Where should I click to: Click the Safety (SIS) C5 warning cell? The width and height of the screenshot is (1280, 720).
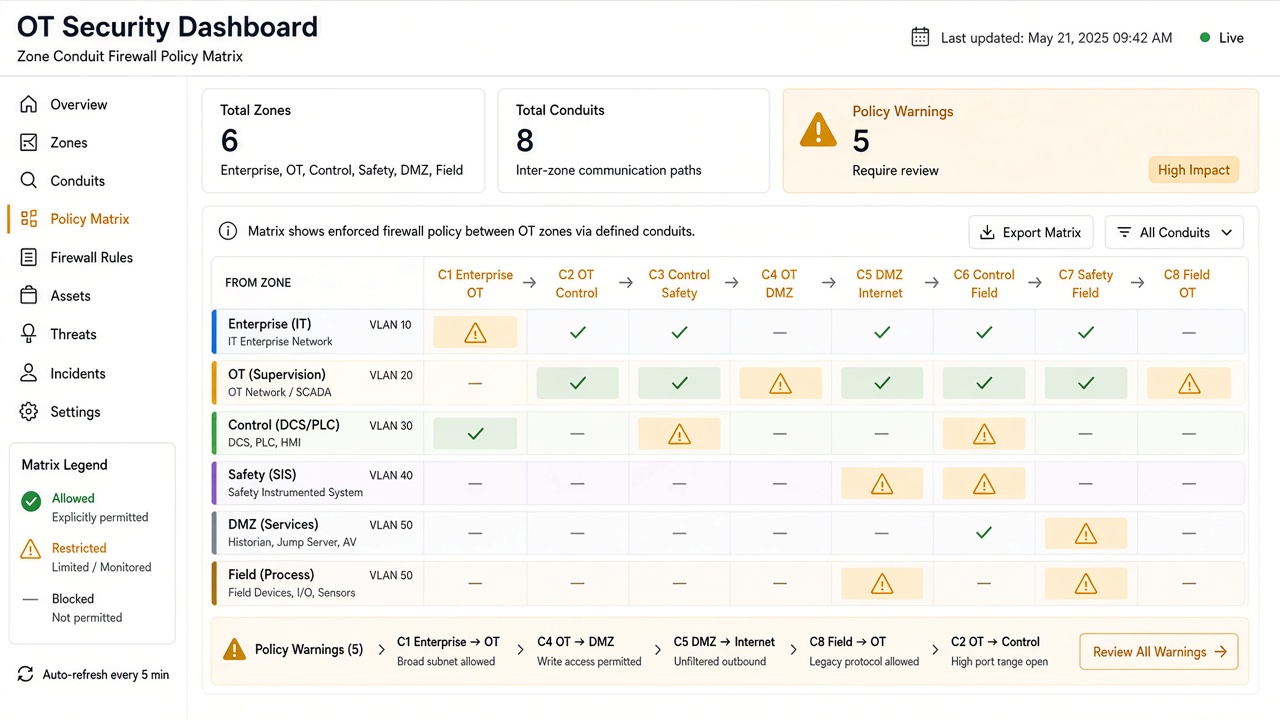[882, 483]
